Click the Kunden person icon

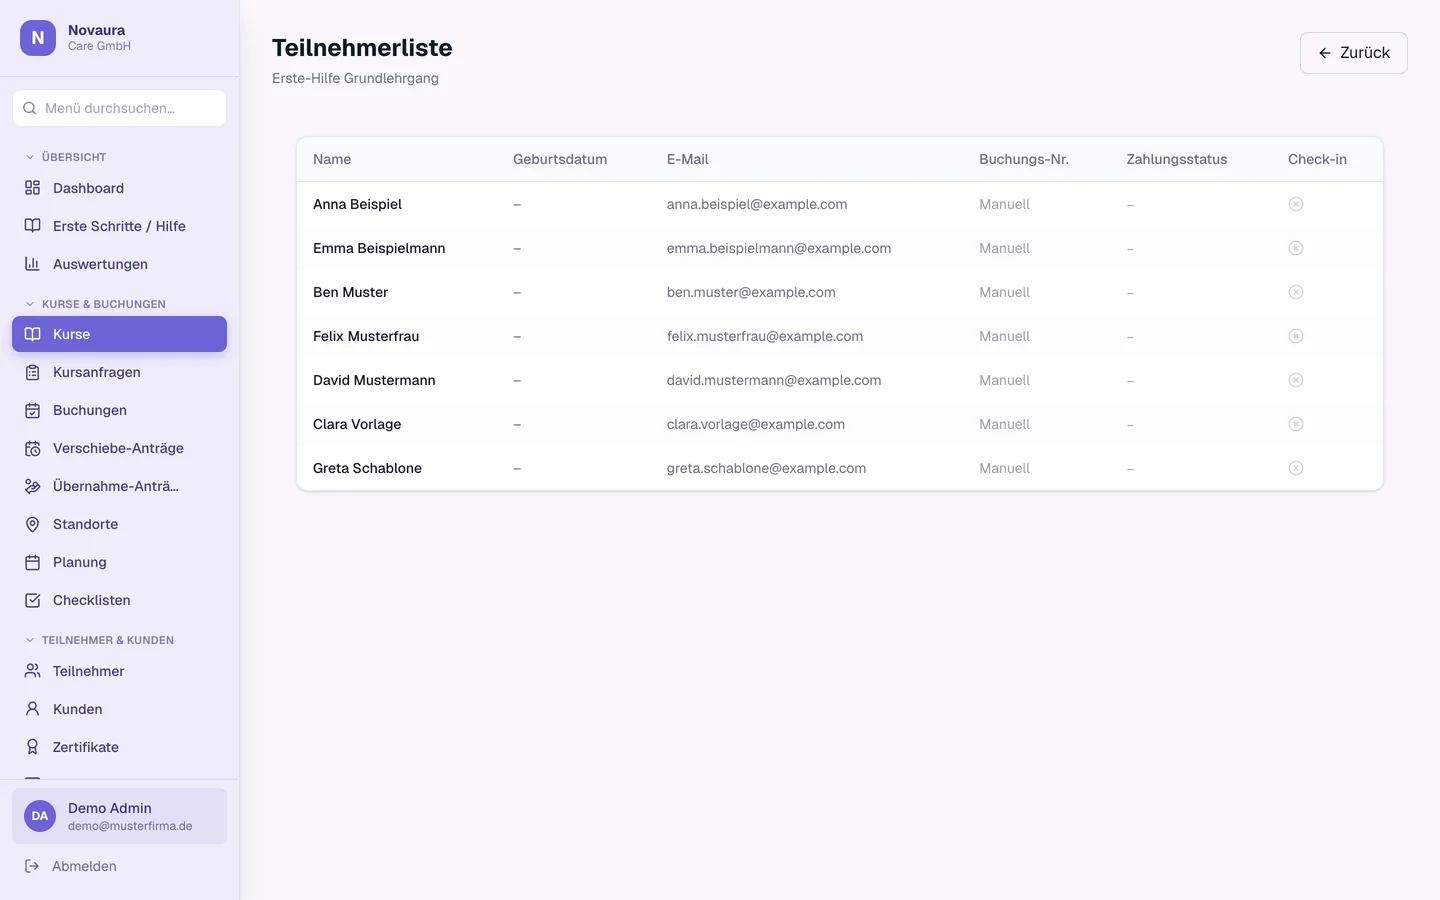pos(32,709)
